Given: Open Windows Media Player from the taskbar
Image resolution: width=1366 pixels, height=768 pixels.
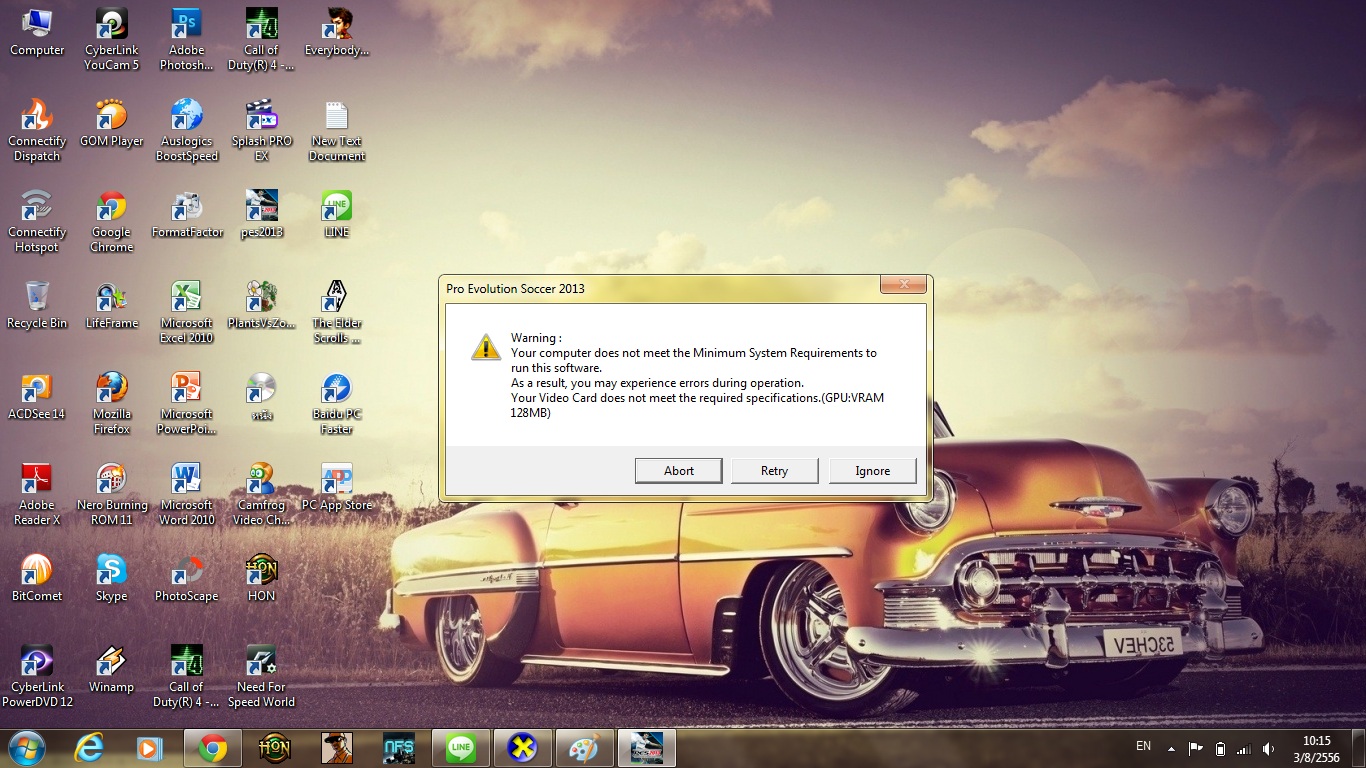Looking at the screenshot, I should coord(150,748).
